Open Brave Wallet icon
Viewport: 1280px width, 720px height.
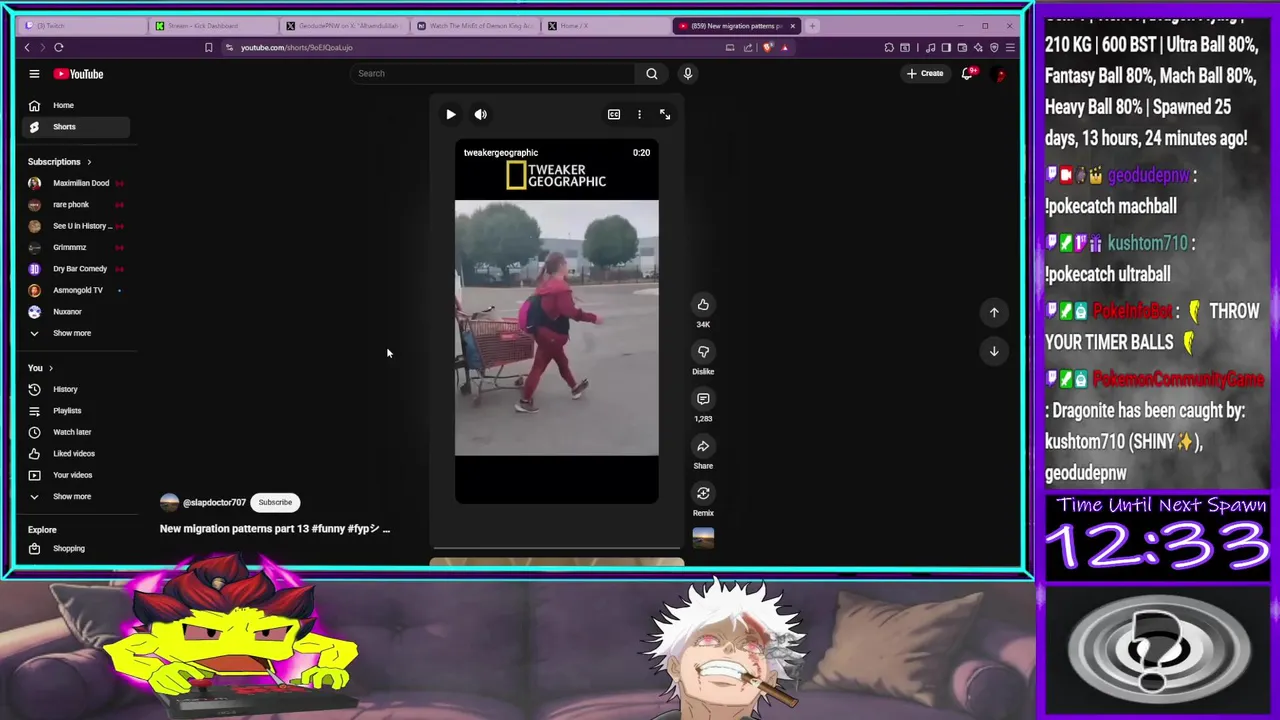pos(962,47)
